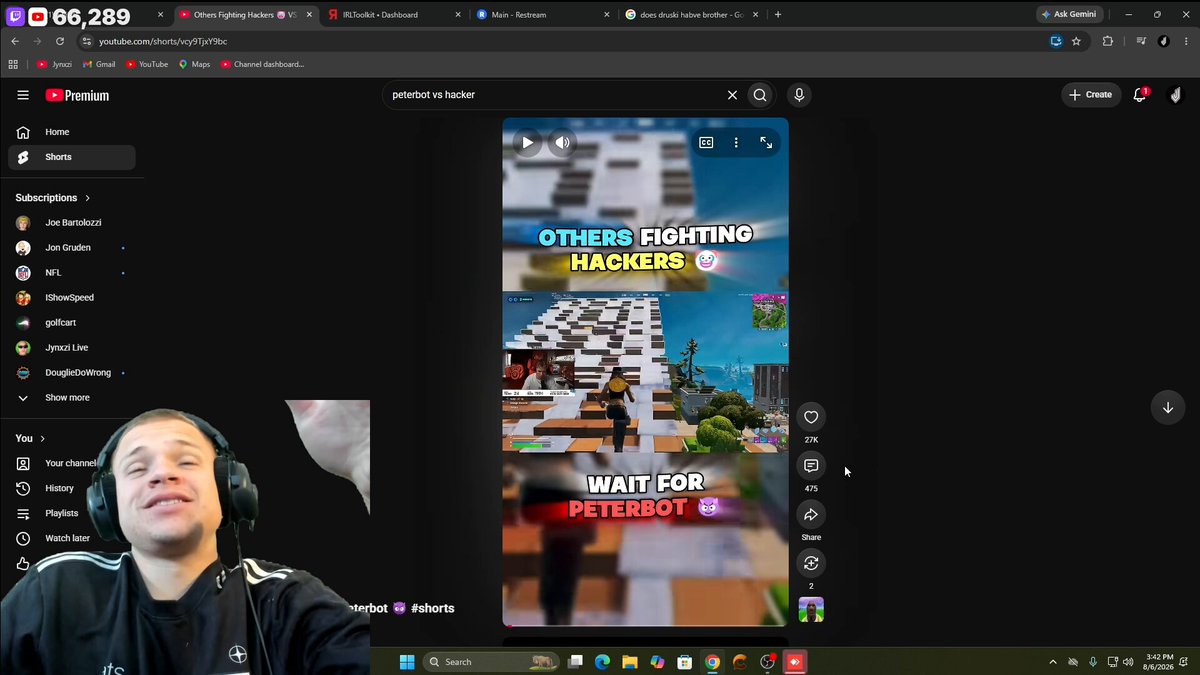
Task: Open the account avatar menu
Action: tap(1176, 95)
